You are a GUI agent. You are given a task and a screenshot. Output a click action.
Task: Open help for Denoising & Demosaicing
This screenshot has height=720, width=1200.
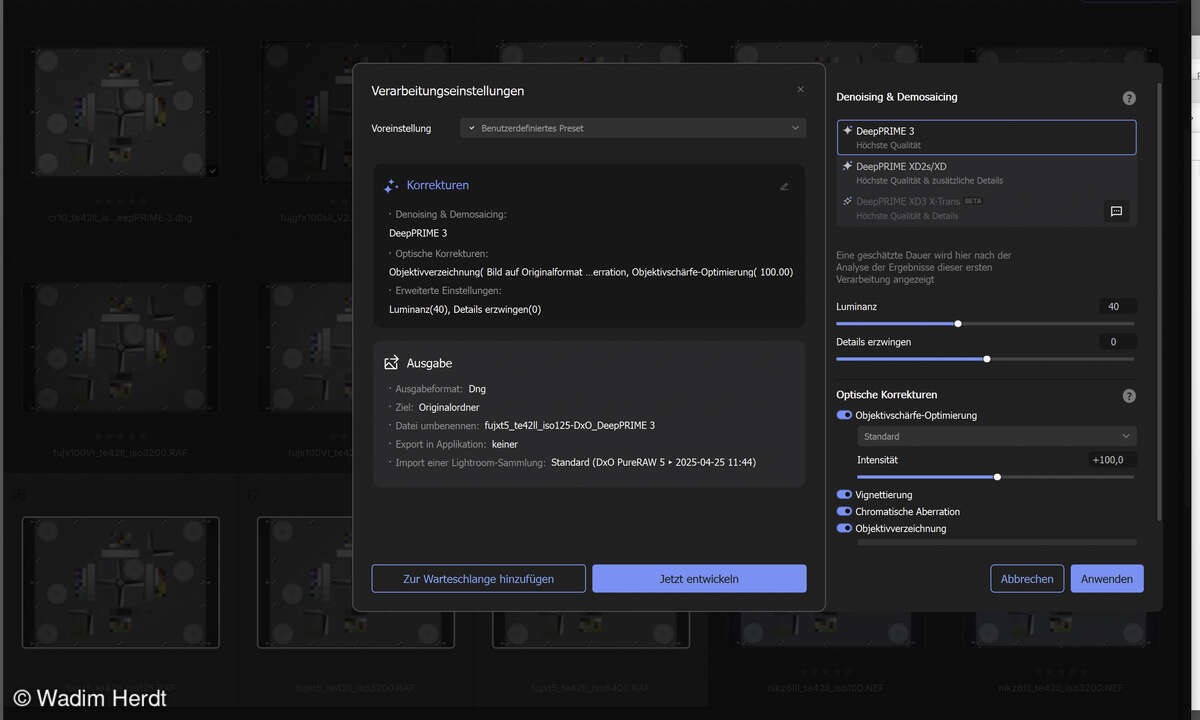tap(1129, 98)
